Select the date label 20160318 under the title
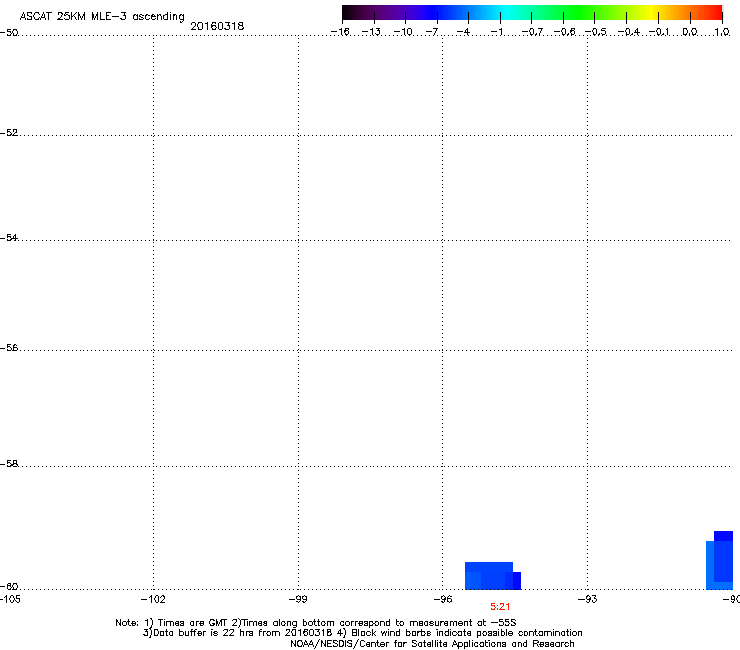 coord(217,26)
